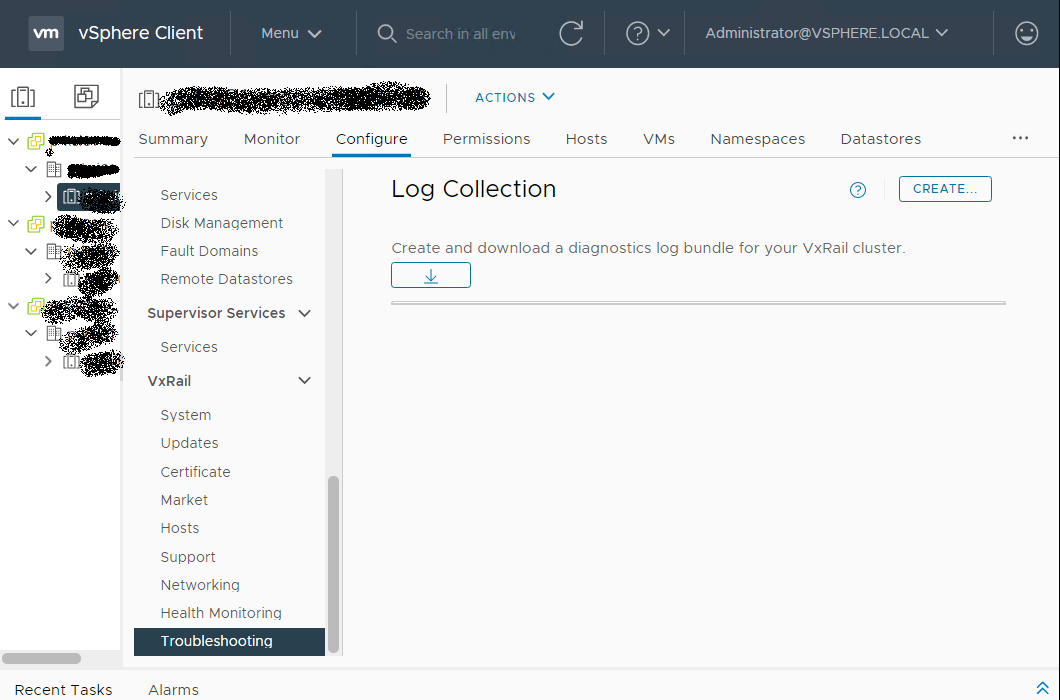1060x700 pixels.
Task: Click the search magnifier icon
Action: (x=386, y=33)
